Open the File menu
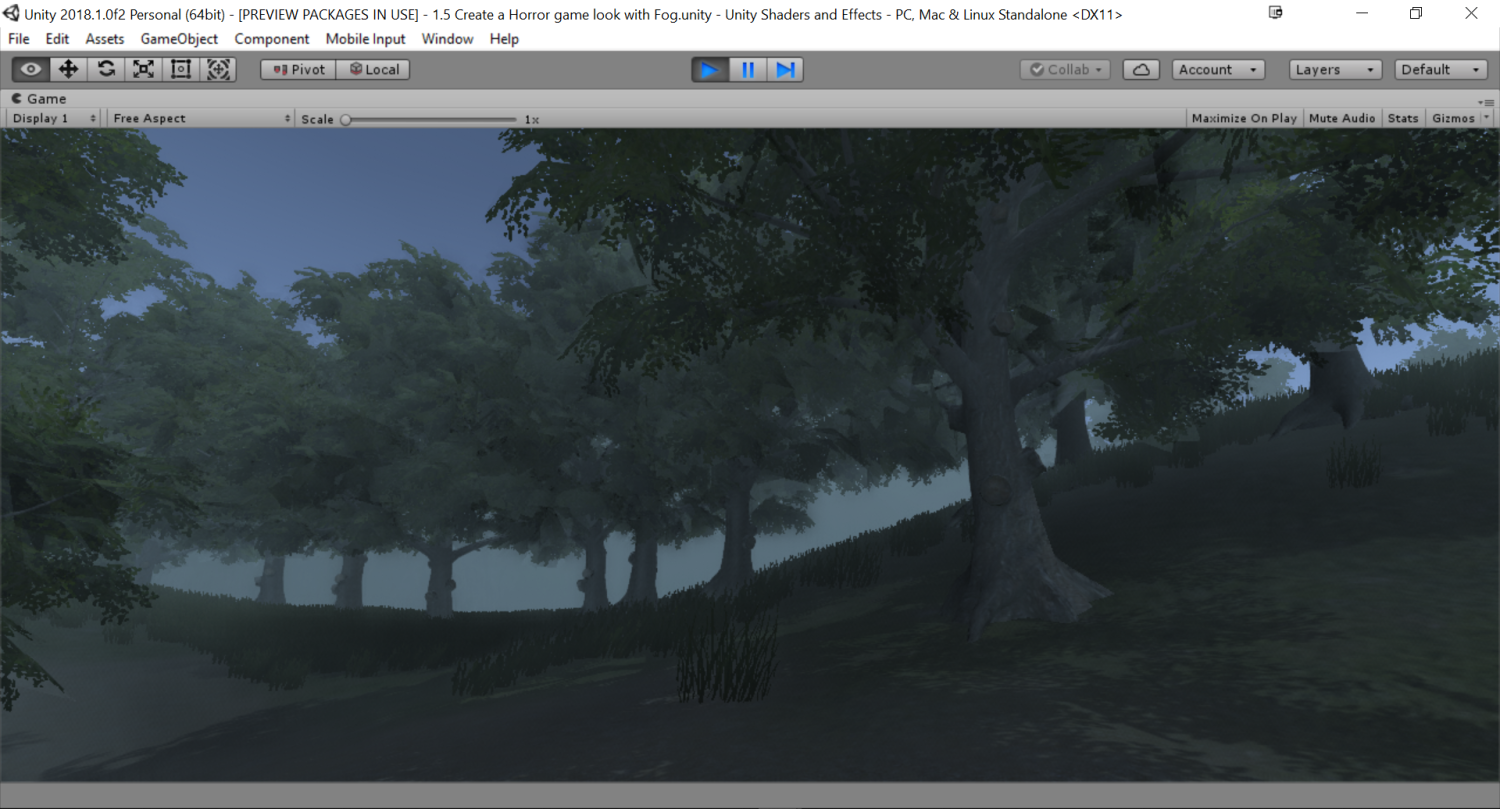The width and height of the screenshot is (1500, 809). point(19,39)
